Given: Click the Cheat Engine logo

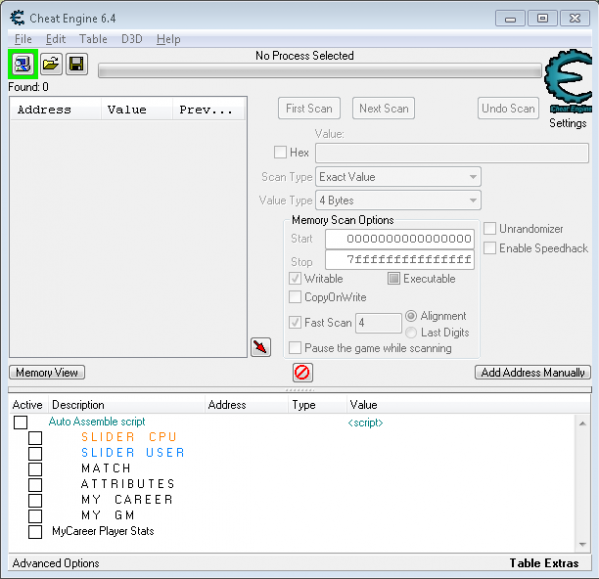Looking at the screenshot, I should point(569,81).
